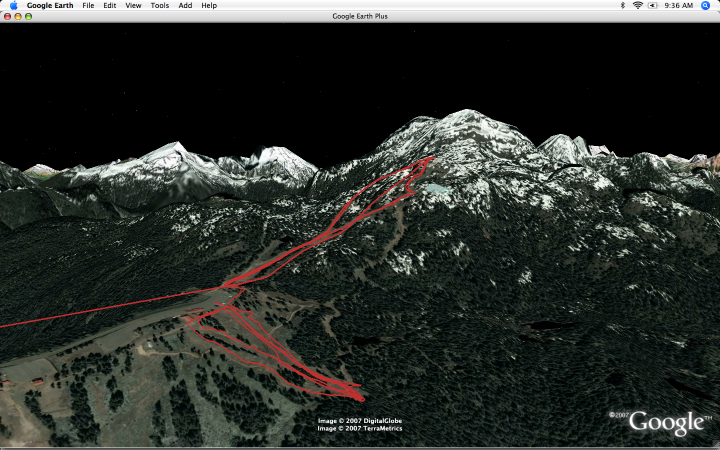The height and width of the screenshot is (450, 720).
Task: Open the Help menu
Action: (209, 6)
